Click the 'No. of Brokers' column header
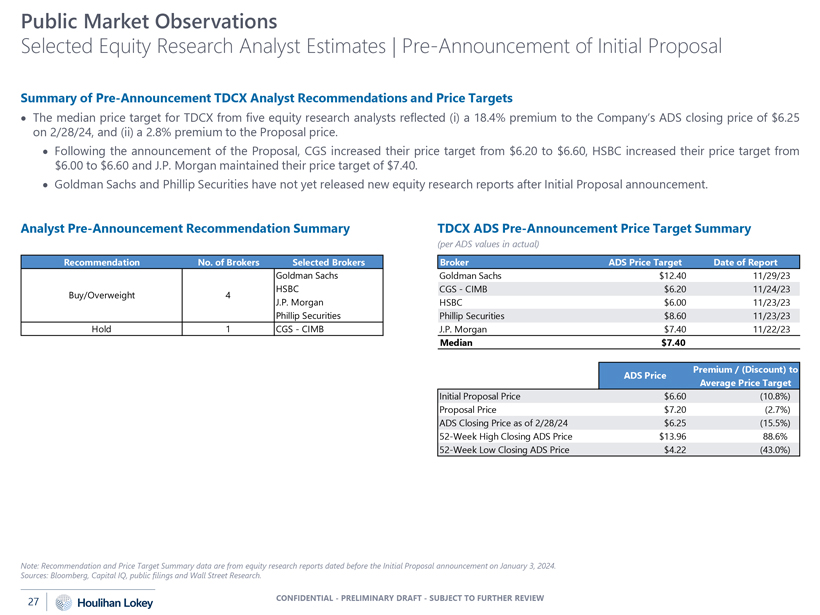Screen dimensions: 820x615 click(x=229, y=263)
